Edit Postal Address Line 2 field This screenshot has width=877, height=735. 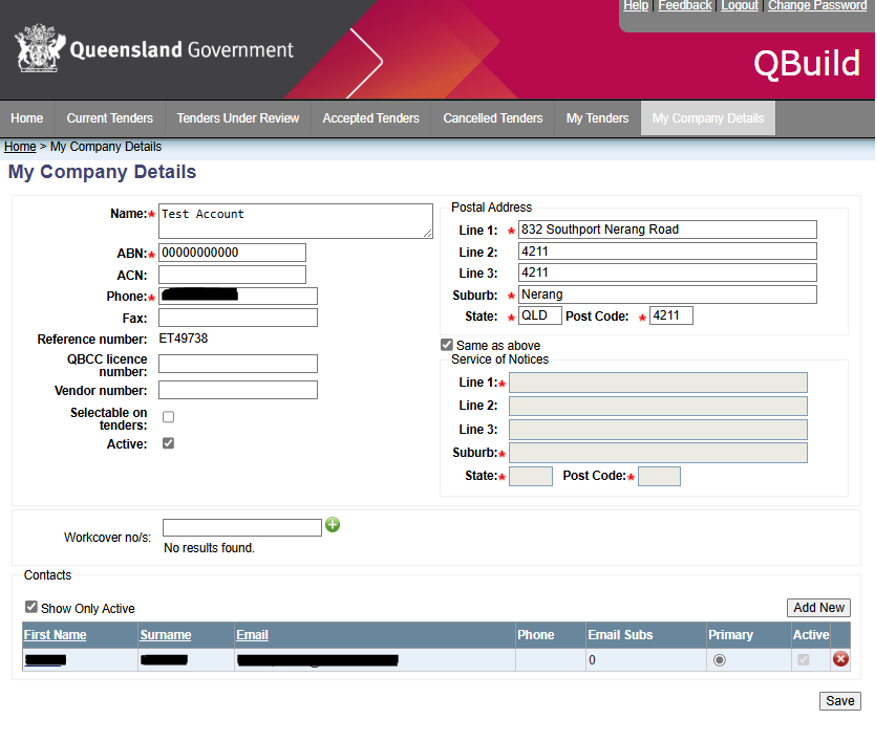[x=667, y=251]
